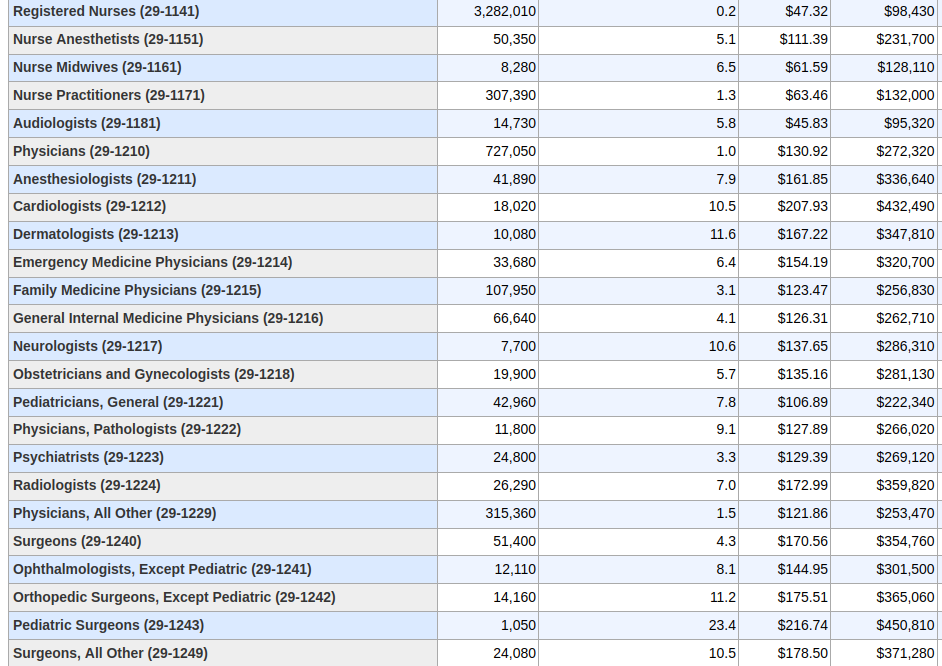
Task: Select Pediatric Surgeons (29-1243) row title
Action: [109, 626]
